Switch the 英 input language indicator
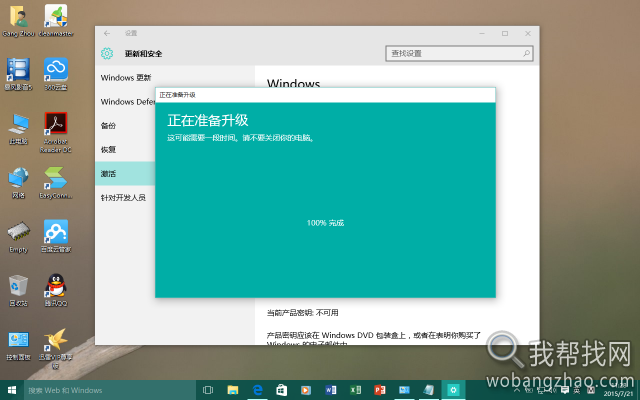Screen dimensions: 640x400 tap(578, 391)
